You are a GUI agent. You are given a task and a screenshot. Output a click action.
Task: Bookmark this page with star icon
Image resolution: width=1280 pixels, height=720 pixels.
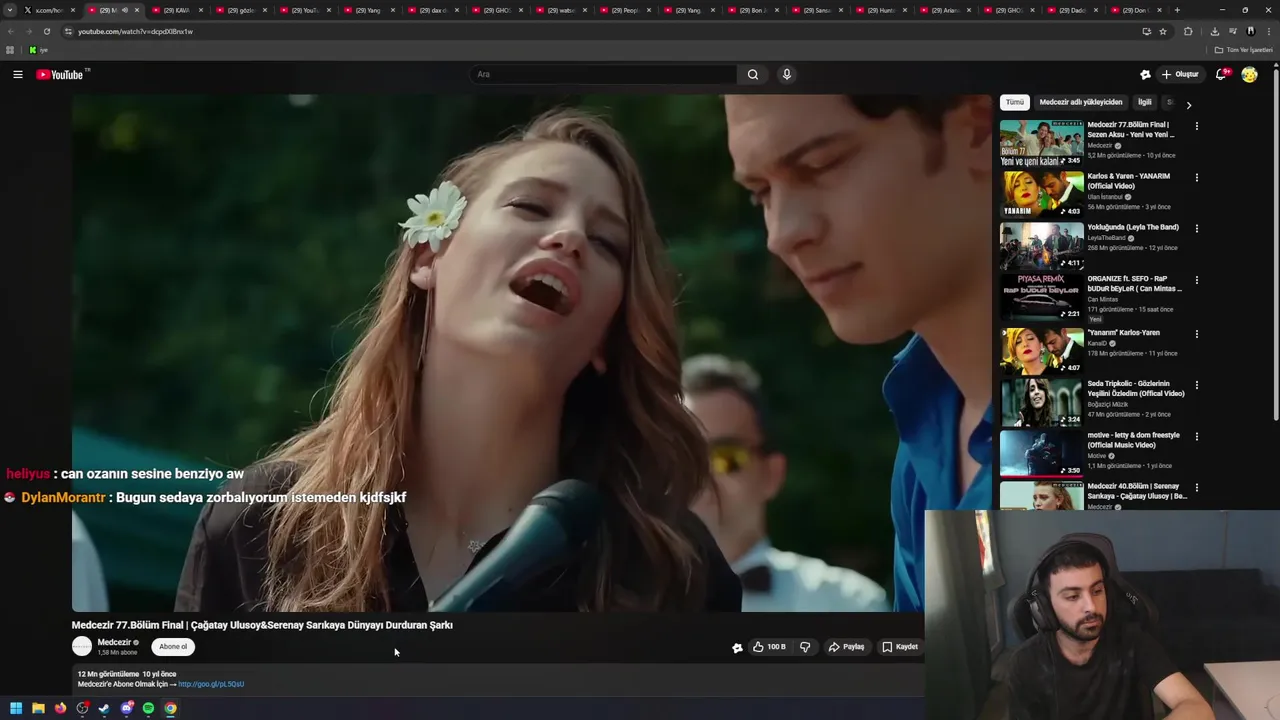point(1162,31)
